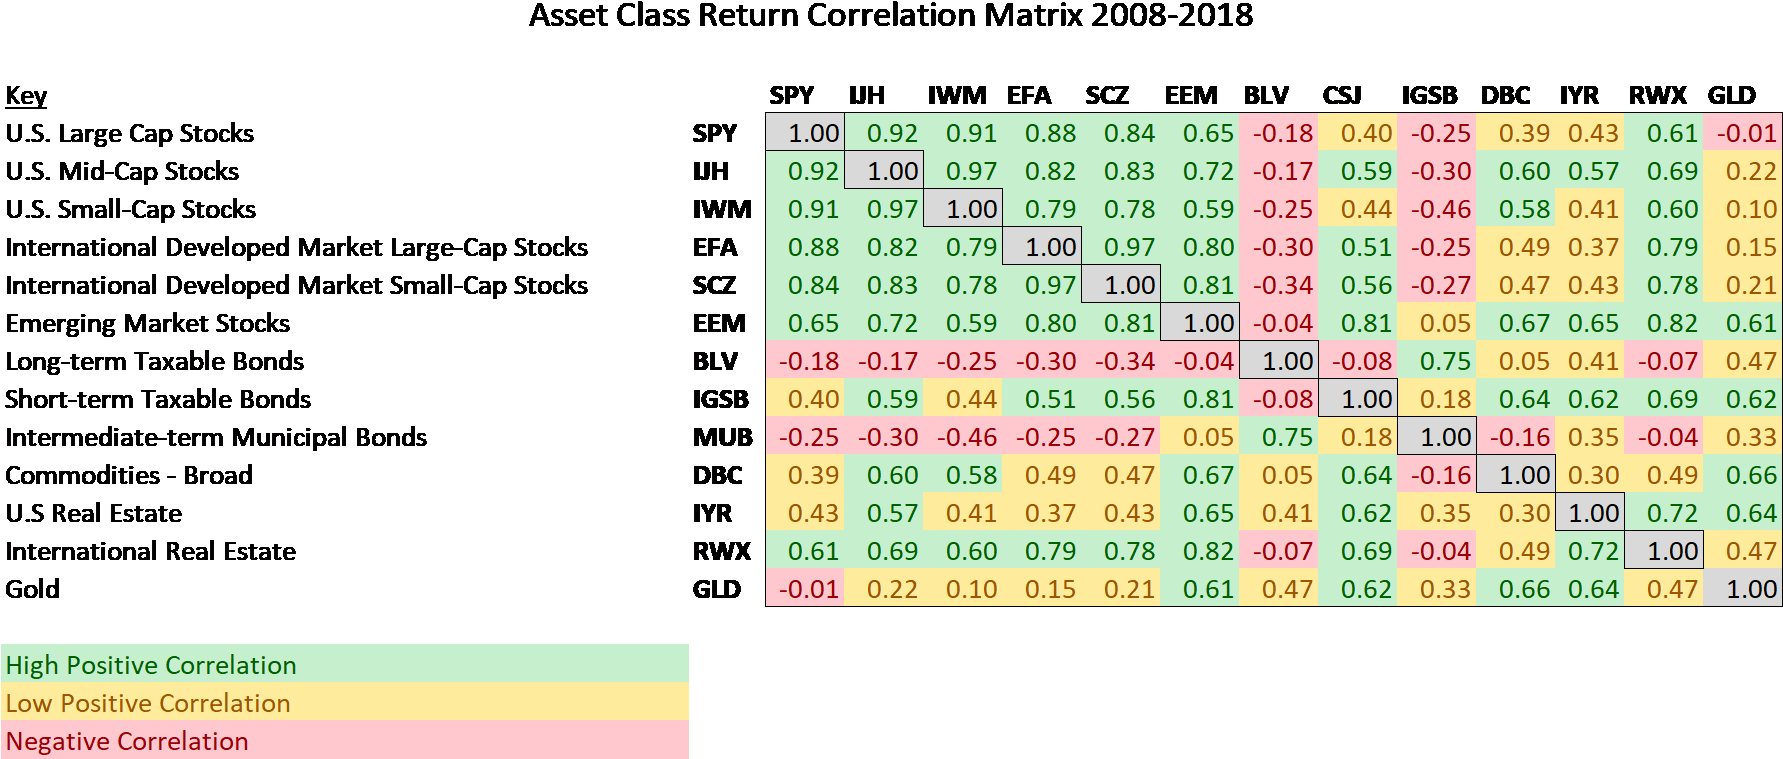Image resolution: width=1783 pixels, height=759 pixels.
Task: Click the Gold label in the key
Action: (33, 589)
